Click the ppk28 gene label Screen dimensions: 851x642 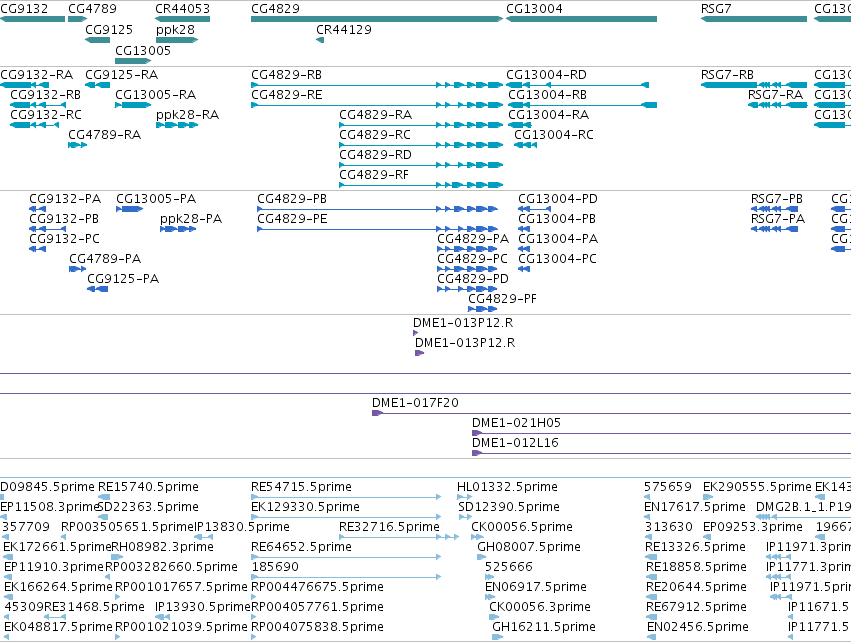pos(175,30)
